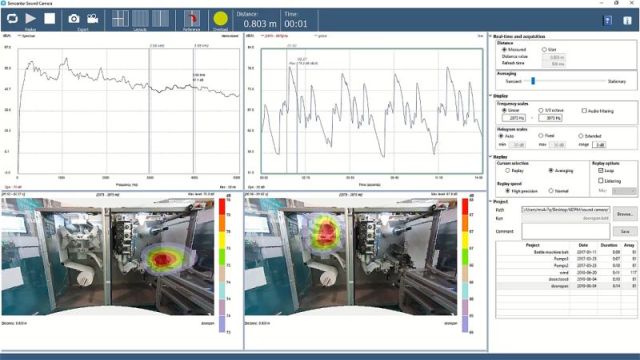Collapse the Display section
640x360 pixels.
[x=491, y=96]
